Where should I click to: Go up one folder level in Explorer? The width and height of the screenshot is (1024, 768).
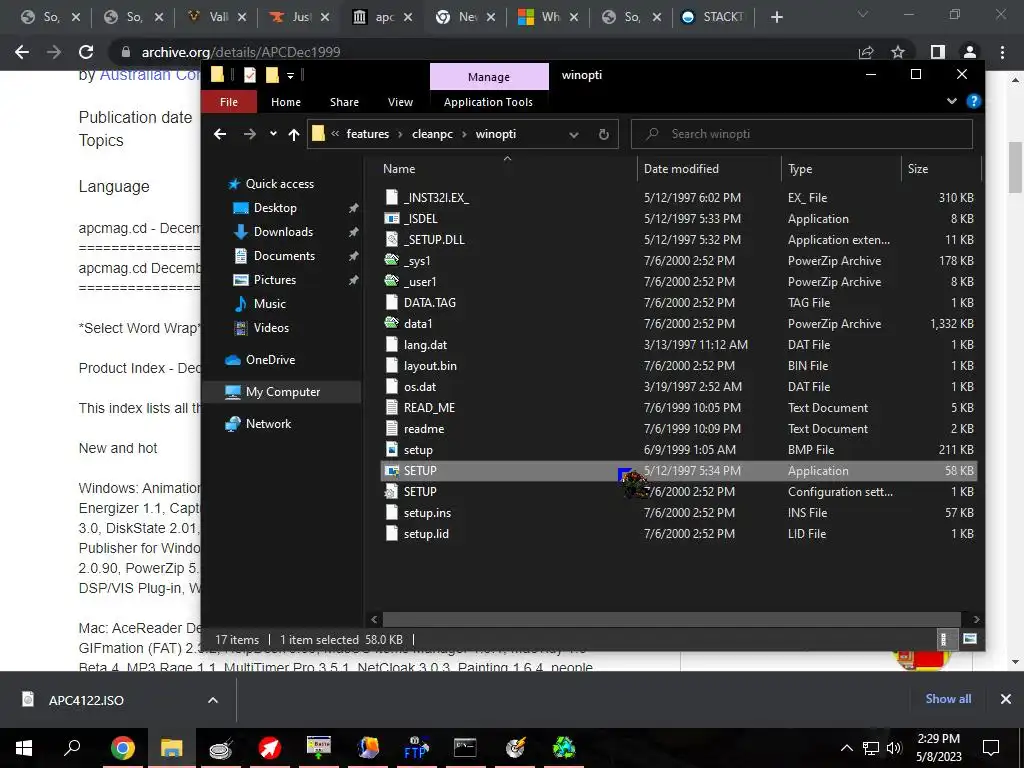[x=294, y=134]
